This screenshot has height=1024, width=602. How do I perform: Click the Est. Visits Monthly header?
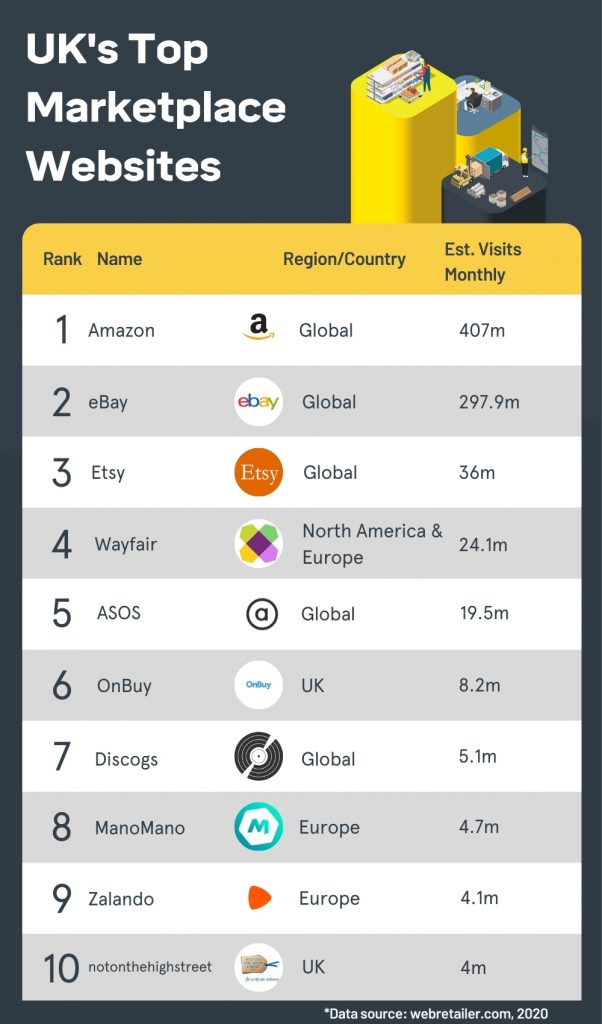(483, 261)
